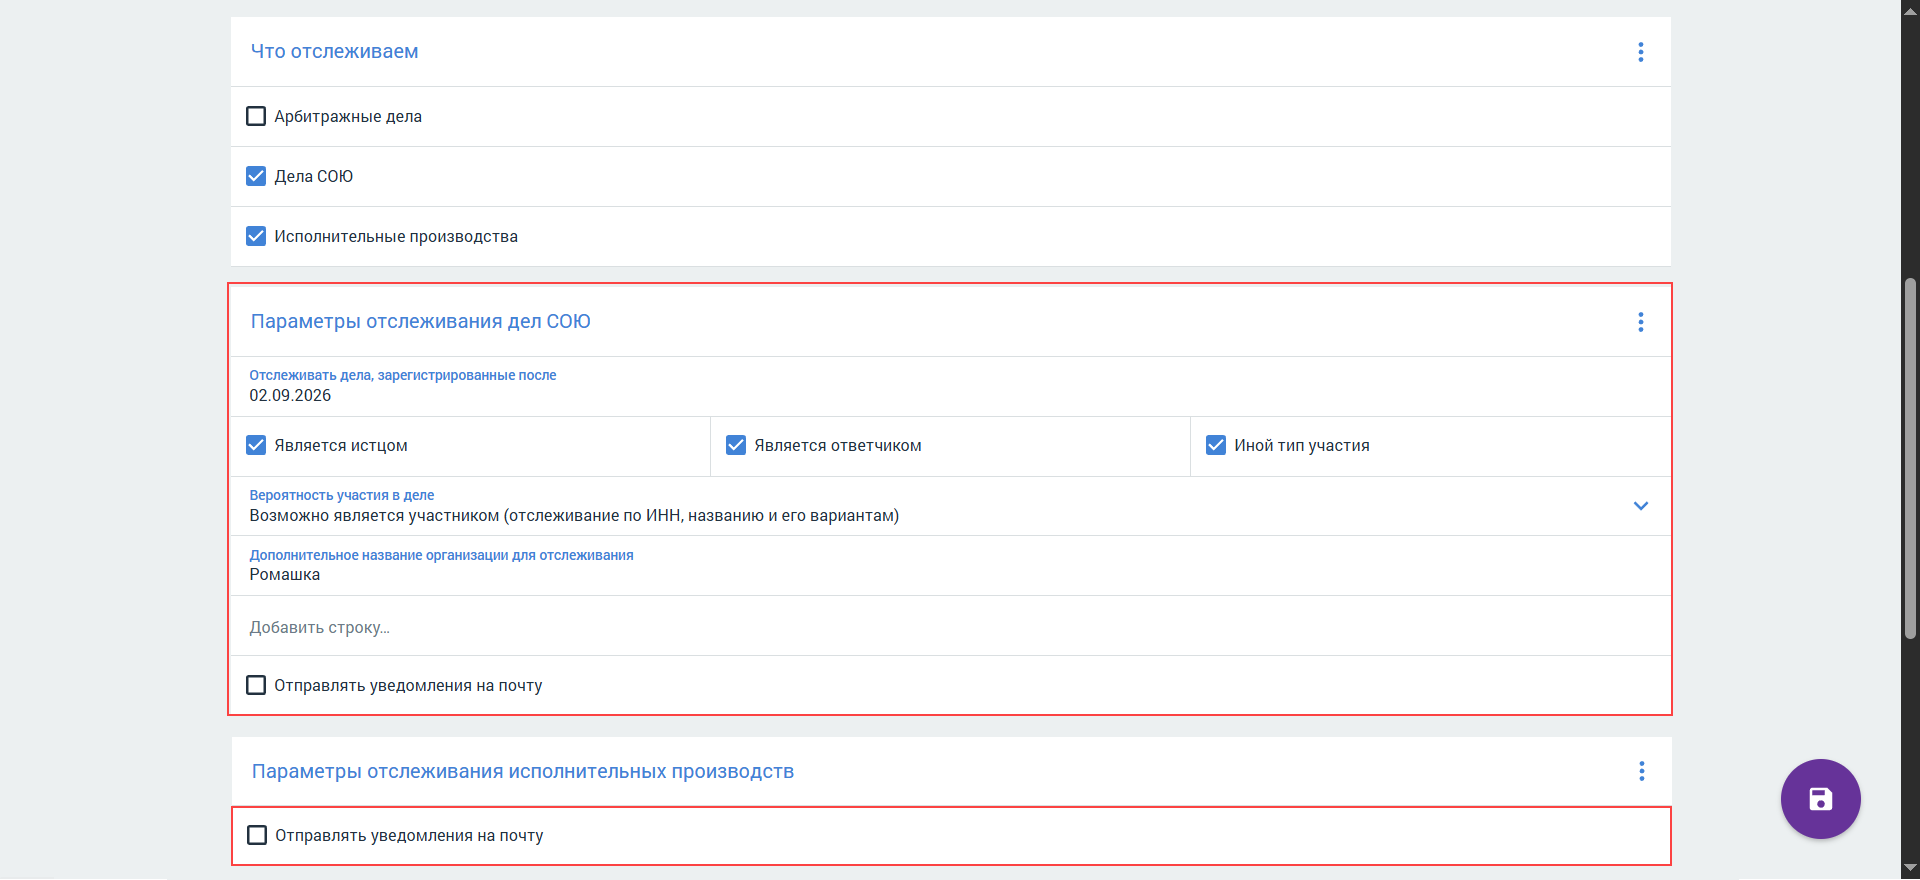Open three-dot menu for исполнительных производств section
This screenshot has width=1920, height=880.
[1642, 771]
